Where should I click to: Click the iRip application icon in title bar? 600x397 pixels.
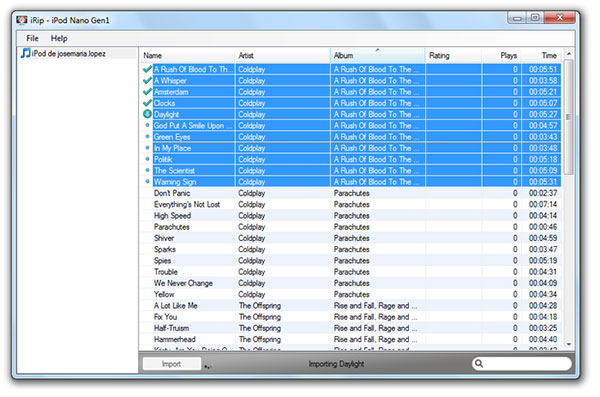pos(22,20)
